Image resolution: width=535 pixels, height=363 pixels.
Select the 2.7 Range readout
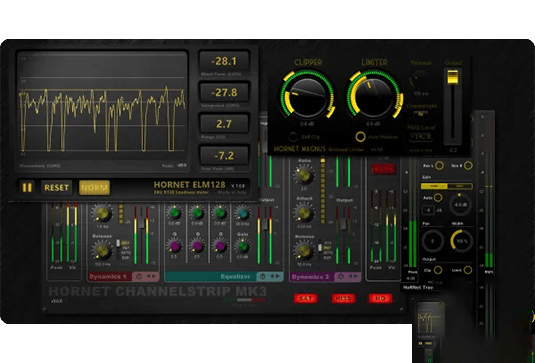coord(224,124)
